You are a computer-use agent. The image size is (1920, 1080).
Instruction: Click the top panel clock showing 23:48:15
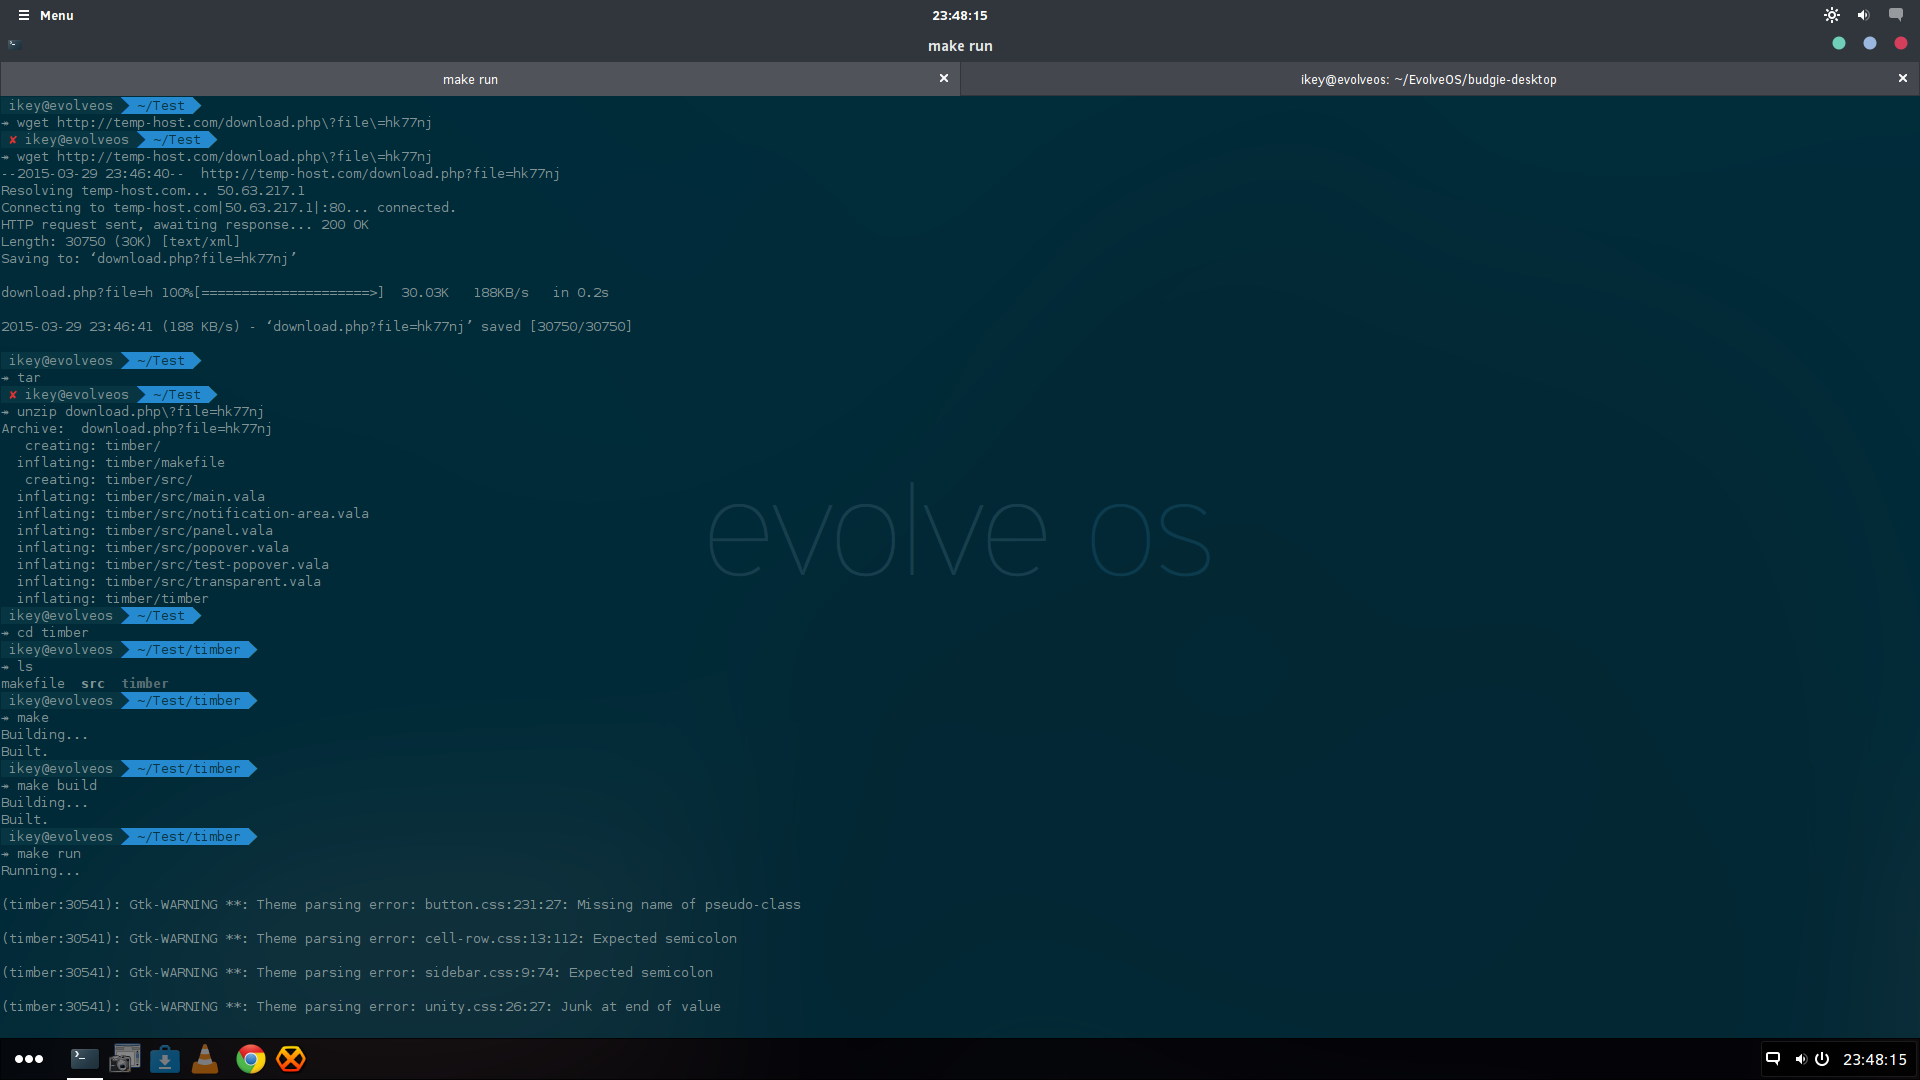(959, 15)
